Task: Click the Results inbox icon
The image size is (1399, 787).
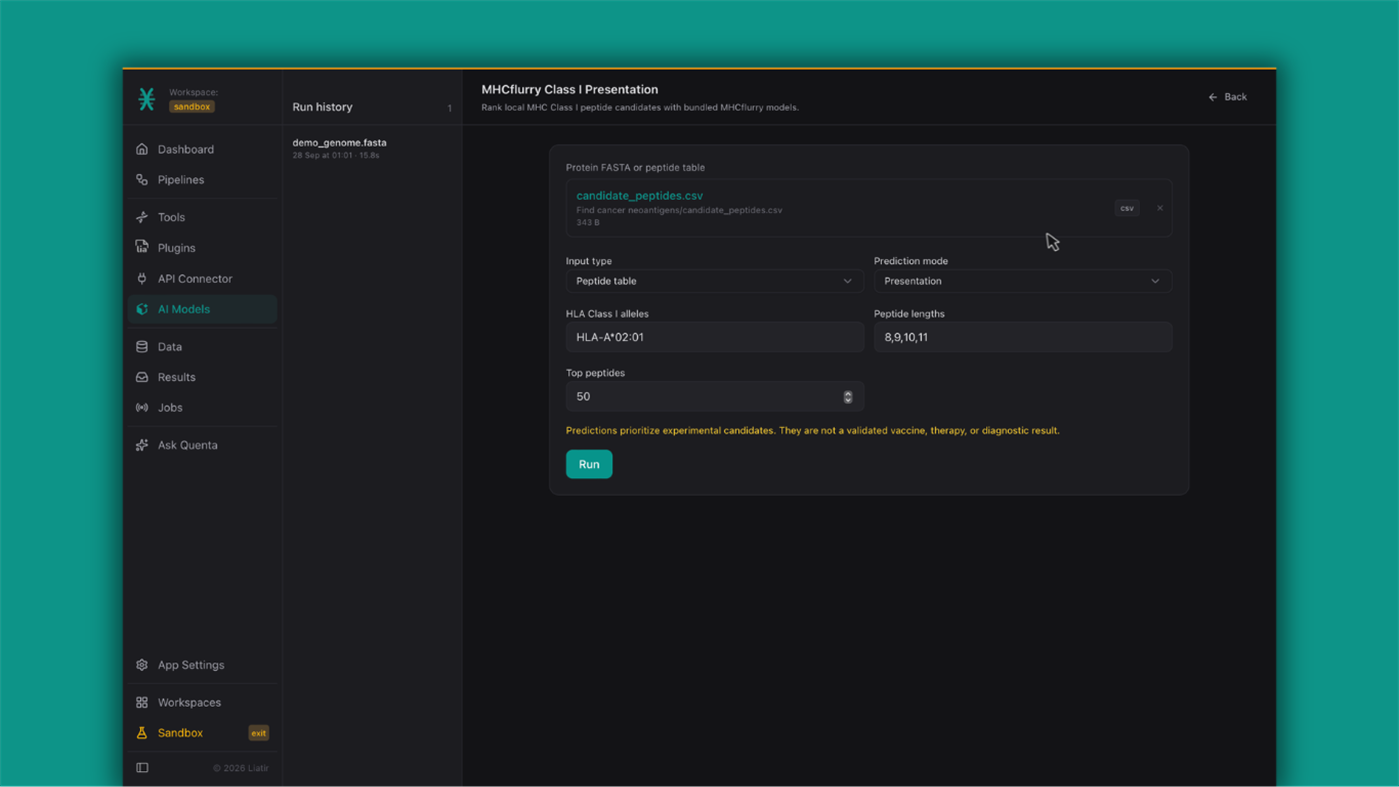Action: tap(142, 377)
